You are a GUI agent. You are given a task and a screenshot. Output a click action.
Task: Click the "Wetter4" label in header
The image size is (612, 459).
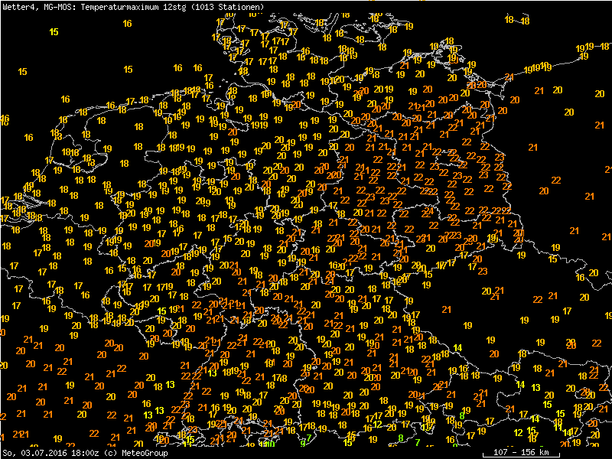tap(17, 6)
